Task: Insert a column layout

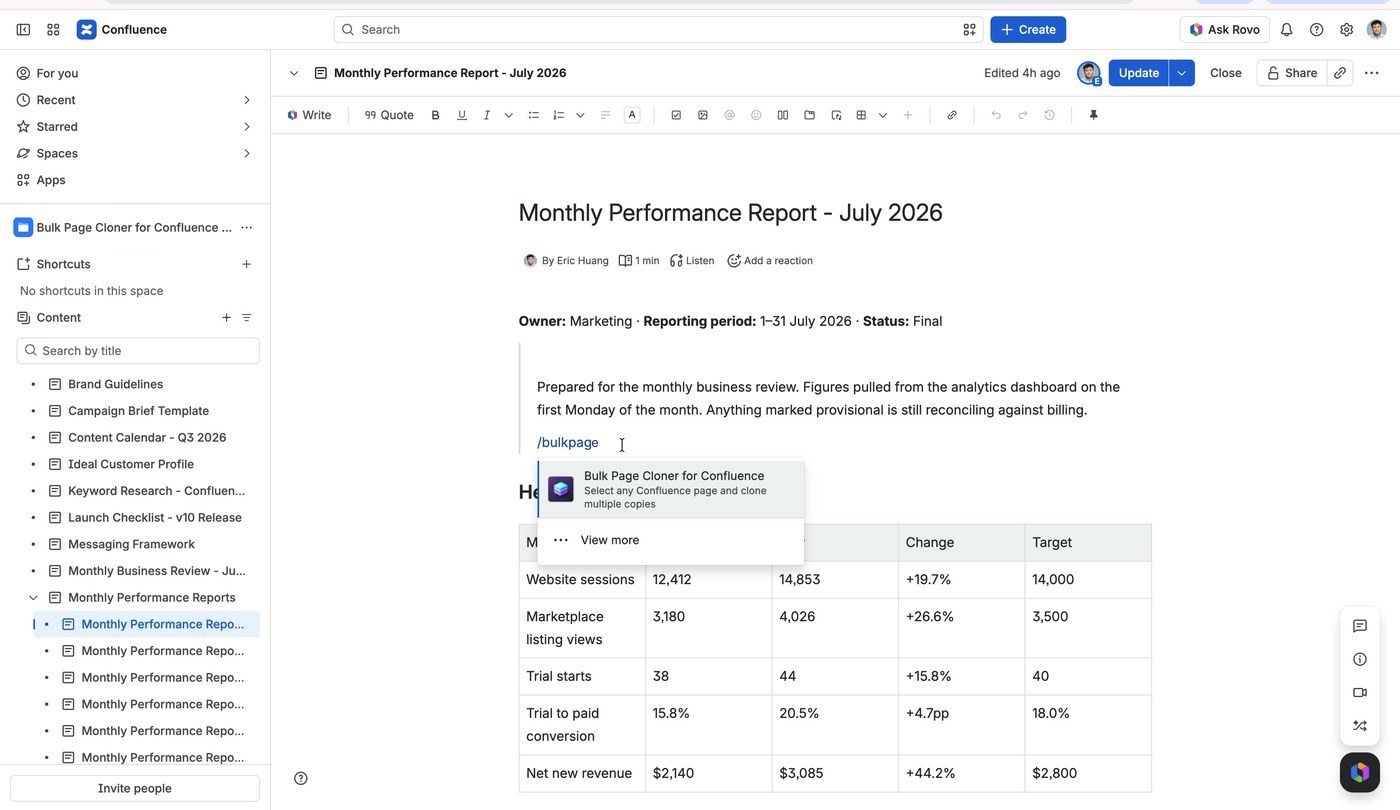Action: [783, 115]
